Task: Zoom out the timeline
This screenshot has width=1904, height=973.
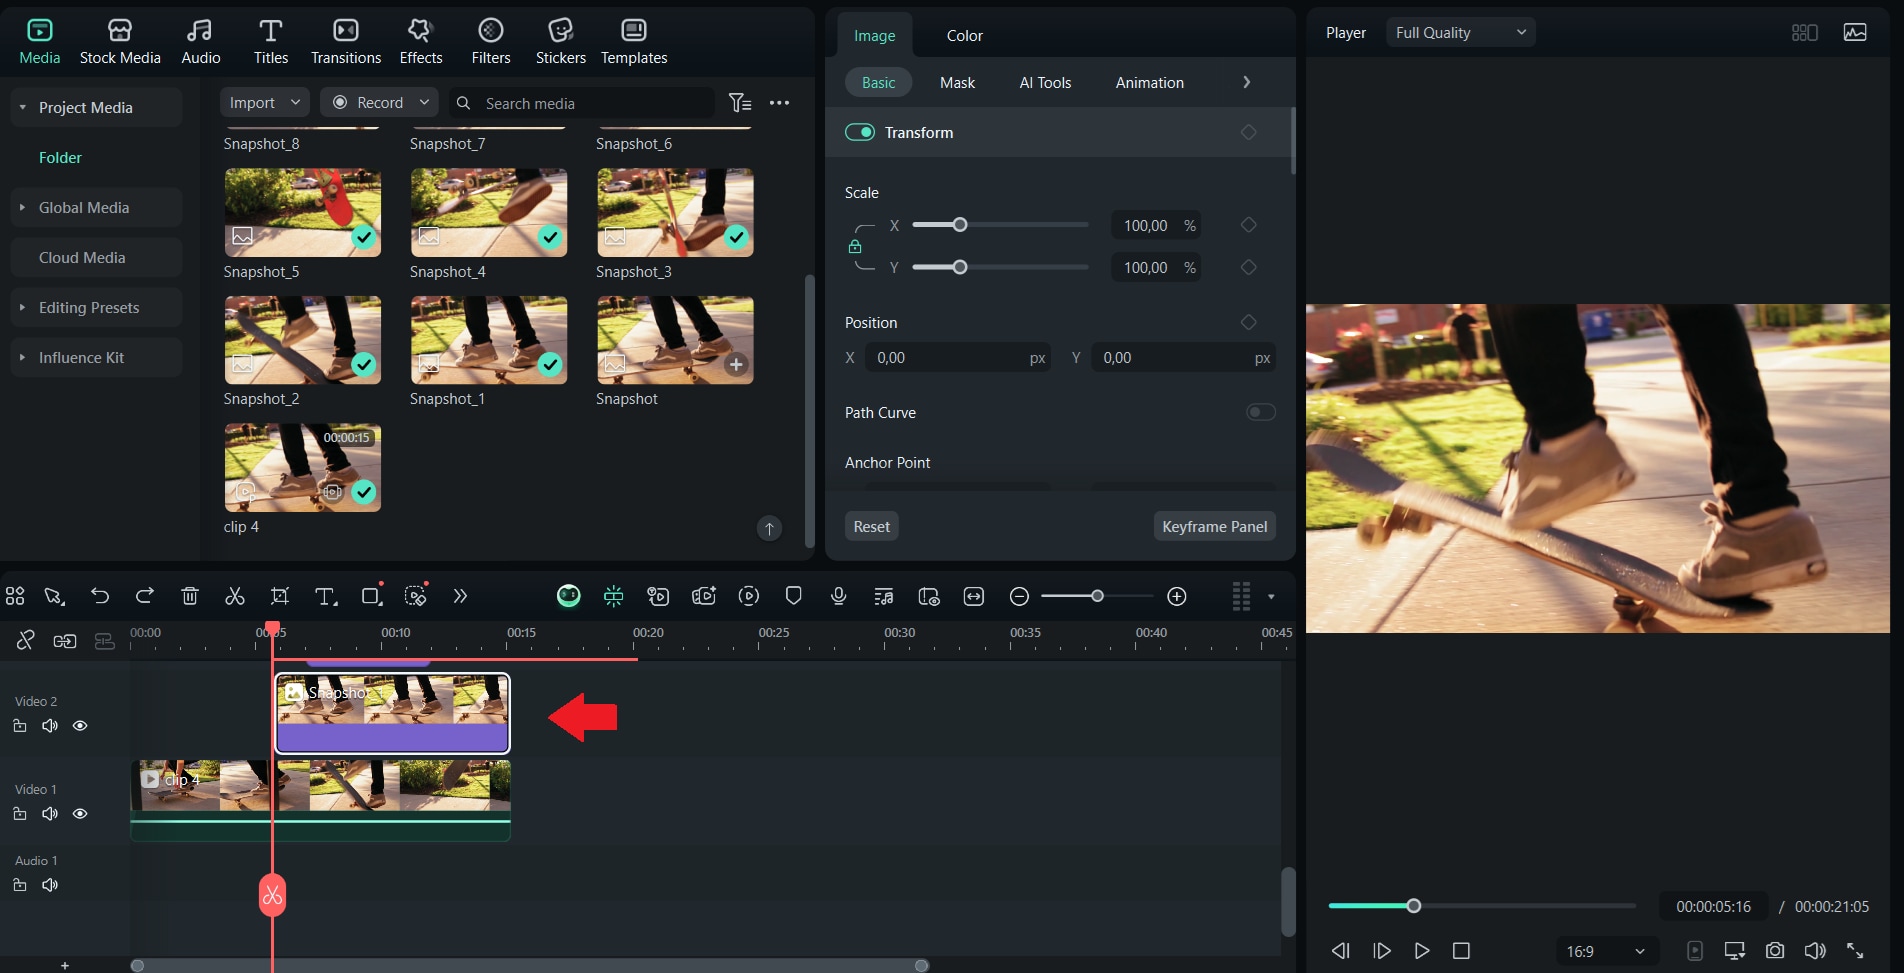Action: (1020, 596)
